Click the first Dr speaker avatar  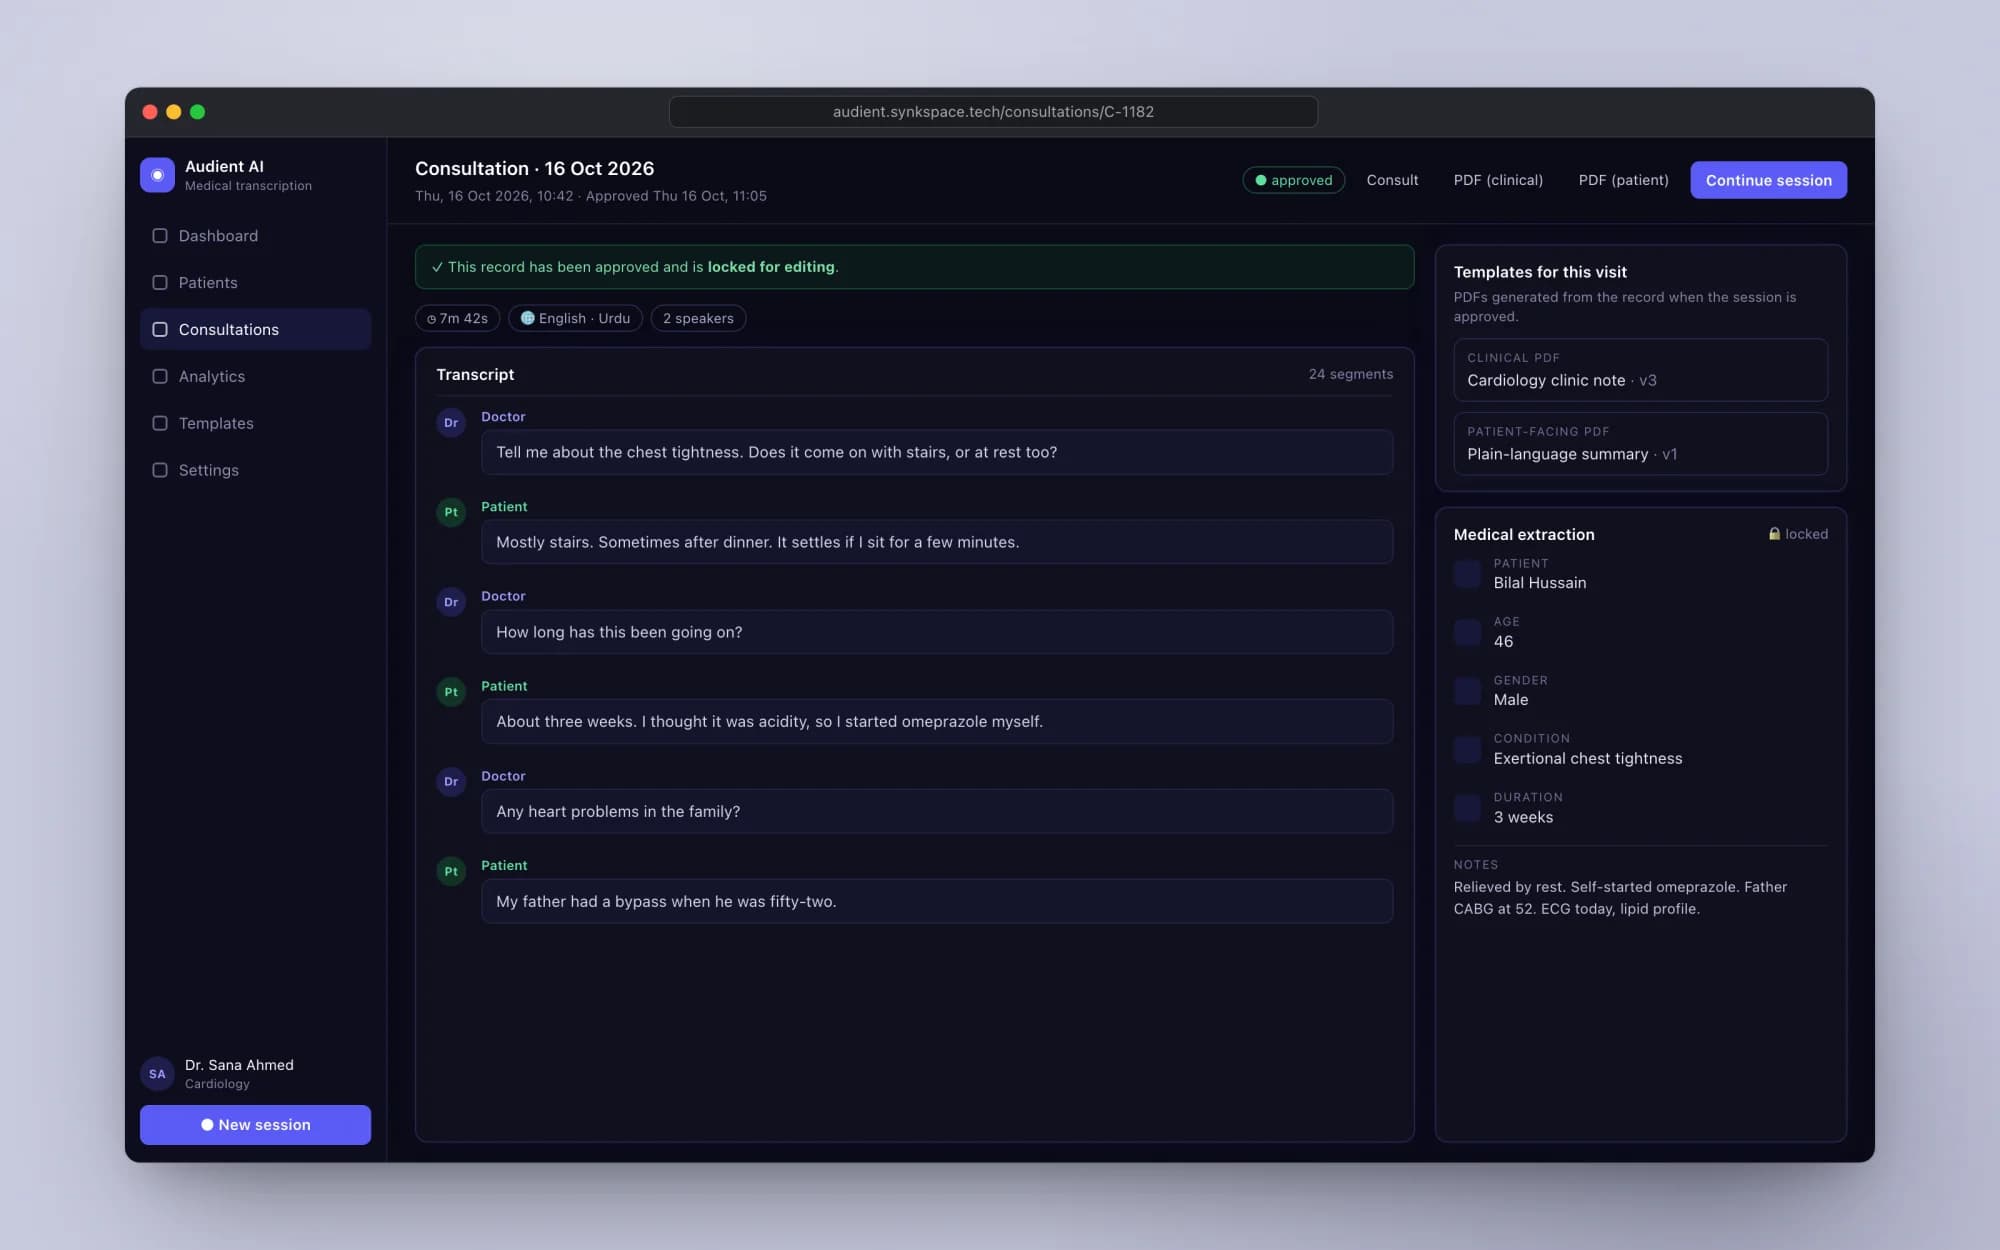(x=451, y=423)
